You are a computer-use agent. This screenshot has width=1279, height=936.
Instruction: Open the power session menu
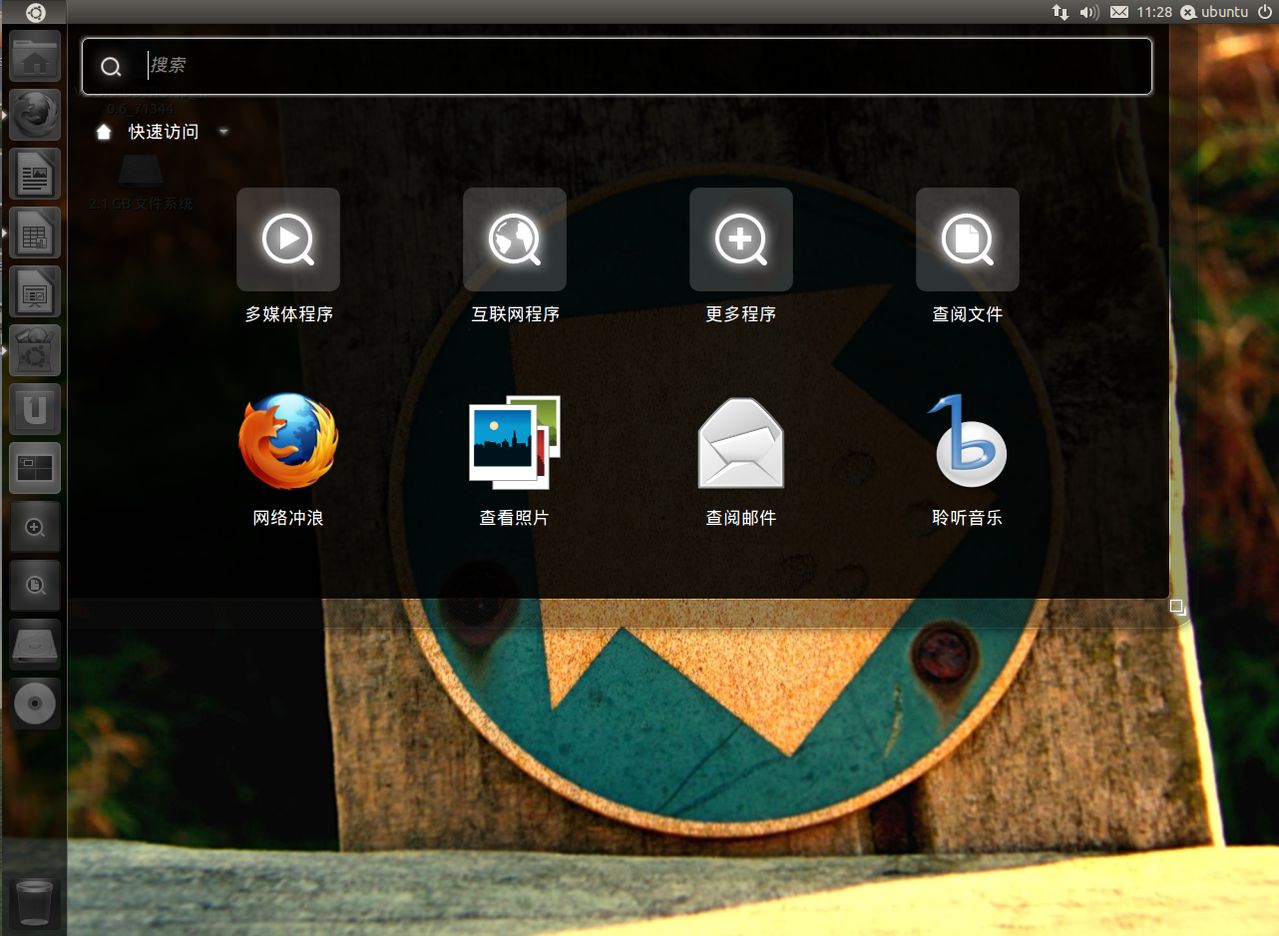point(1264,12)
